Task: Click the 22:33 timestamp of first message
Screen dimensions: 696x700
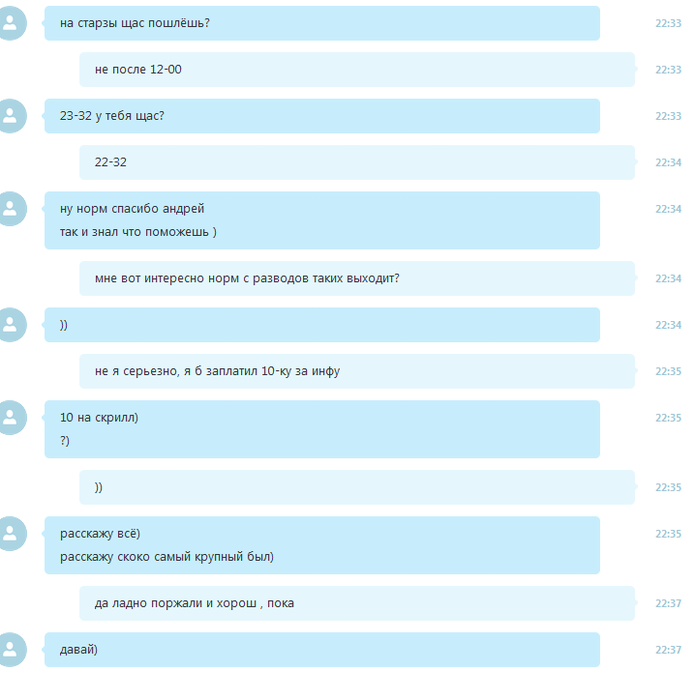Action: pyautogui.click(x=668, y=23)
